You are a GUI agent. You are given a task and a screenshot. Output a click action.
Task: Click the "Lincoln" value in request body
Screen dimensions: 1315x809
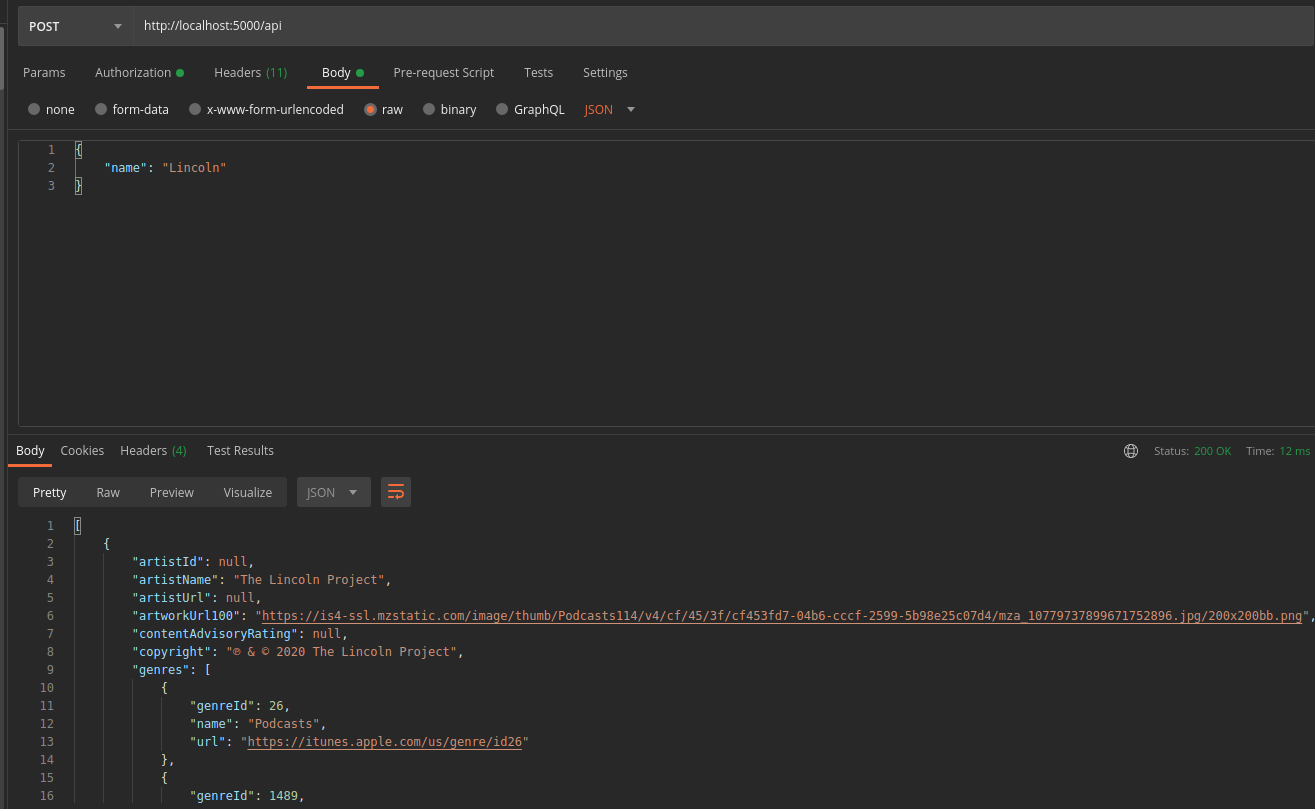[x=194, y=167]
